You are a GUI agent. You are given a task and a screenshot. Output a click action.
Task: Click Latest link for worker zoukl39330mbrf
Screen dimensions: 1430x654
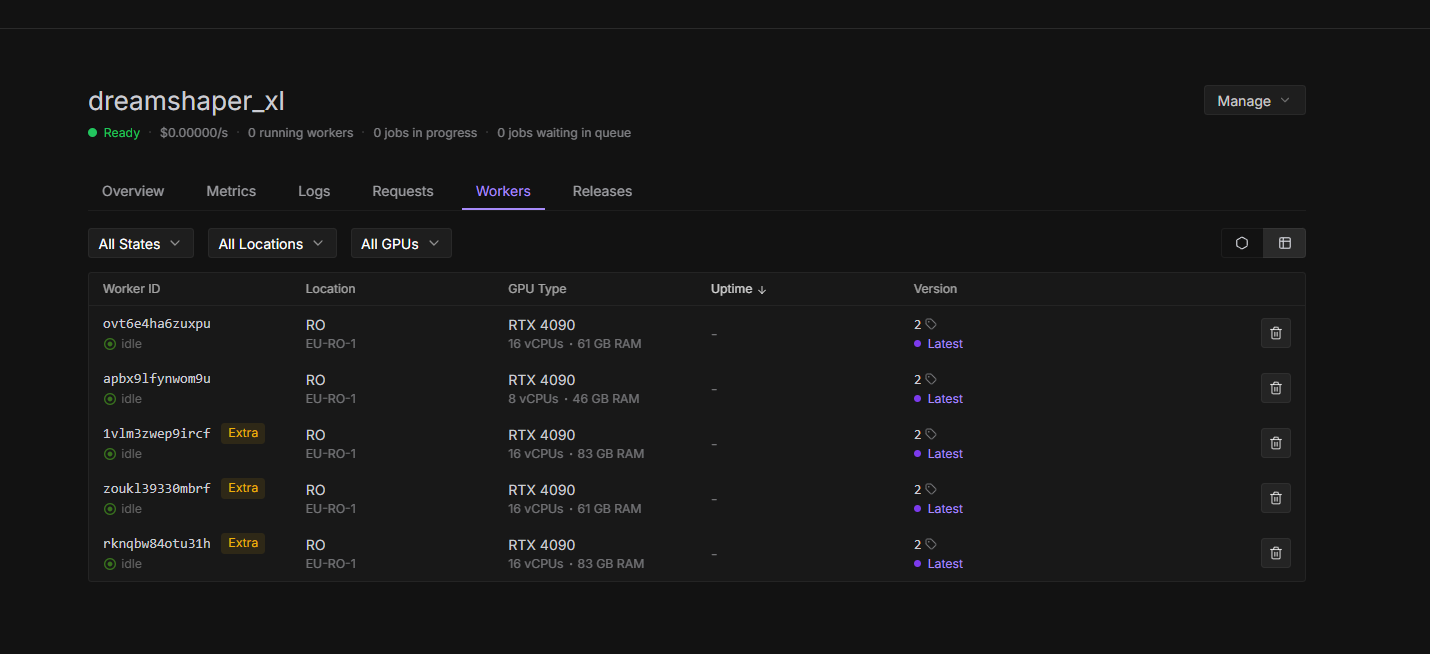click(x=944, y=509)
